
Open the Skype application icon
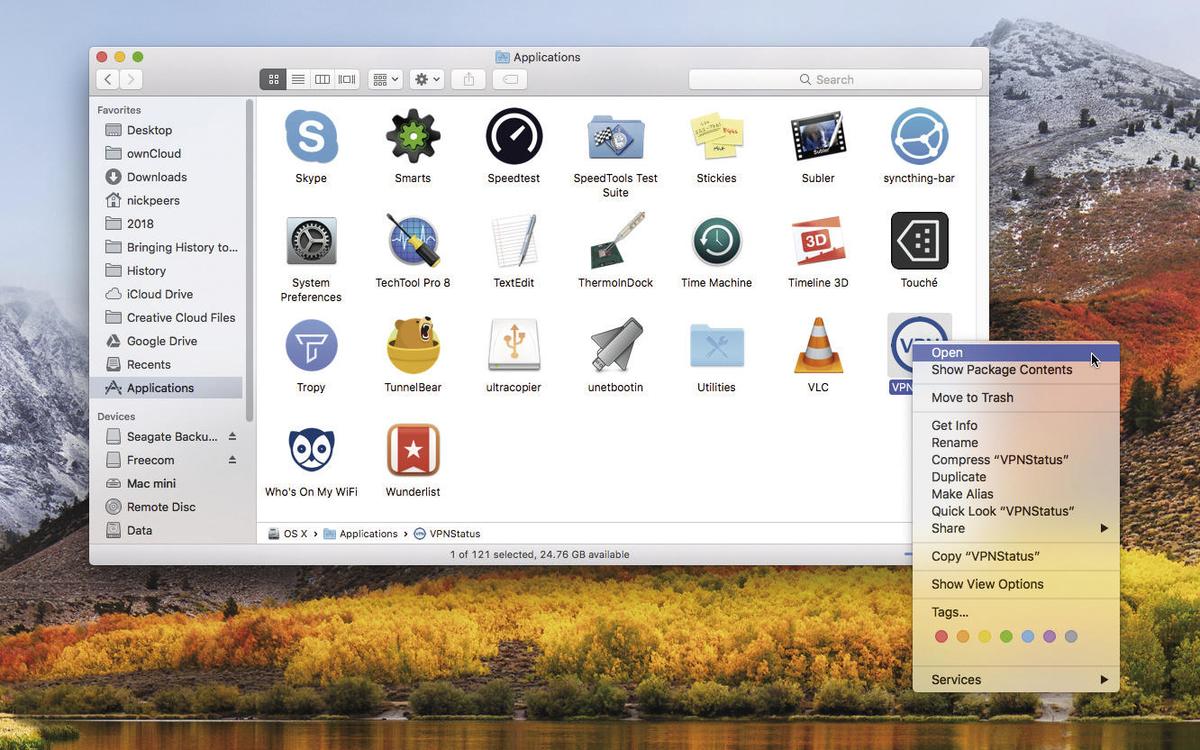point(311,136)
